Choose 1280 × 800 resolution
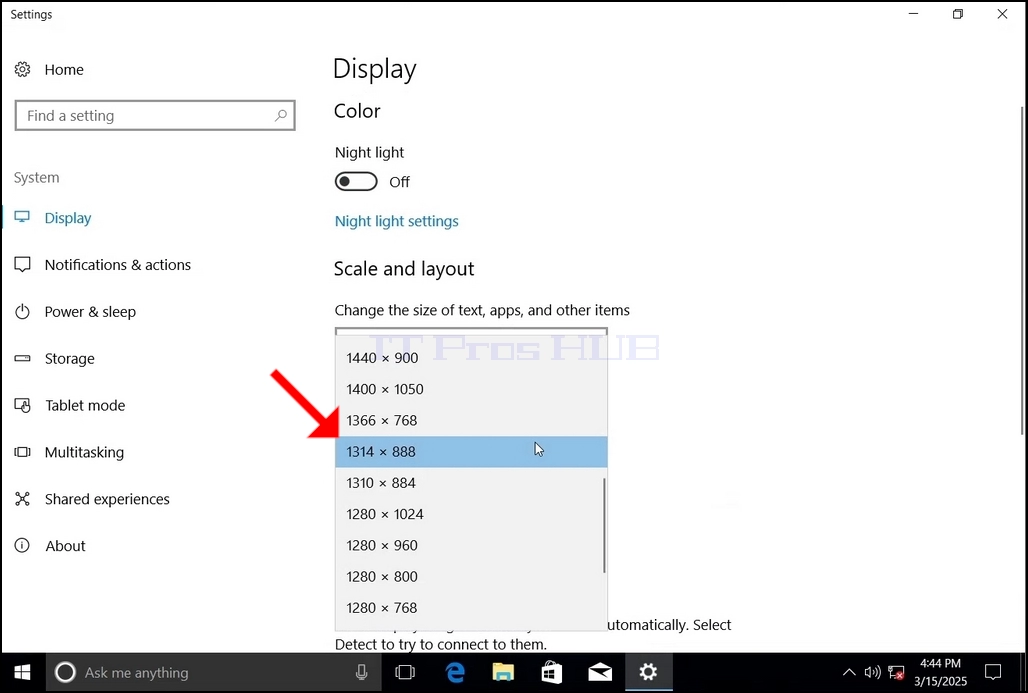The image size is (1028, 693). point(471,577)
